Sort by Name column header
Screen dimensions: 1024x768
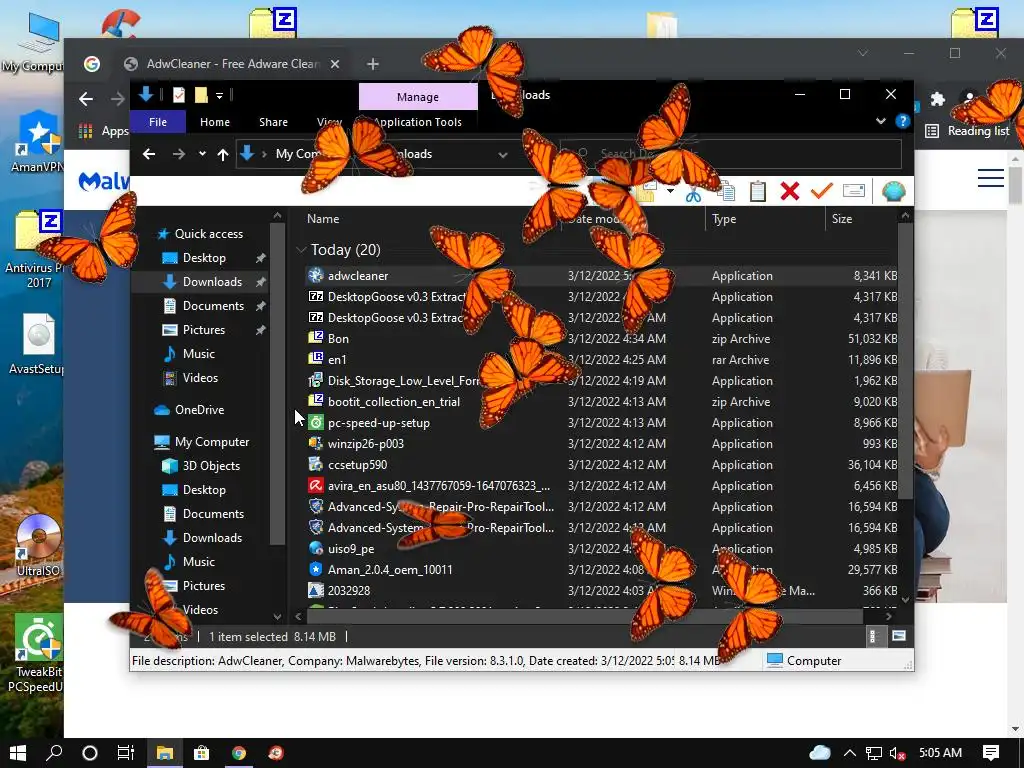coord(323,219)
